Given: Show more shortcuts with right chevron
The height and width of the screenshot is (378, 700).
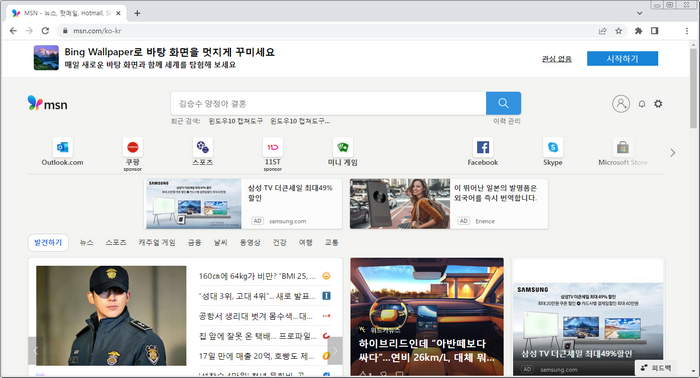Looking at the screenshot, I should coord(673,153).
